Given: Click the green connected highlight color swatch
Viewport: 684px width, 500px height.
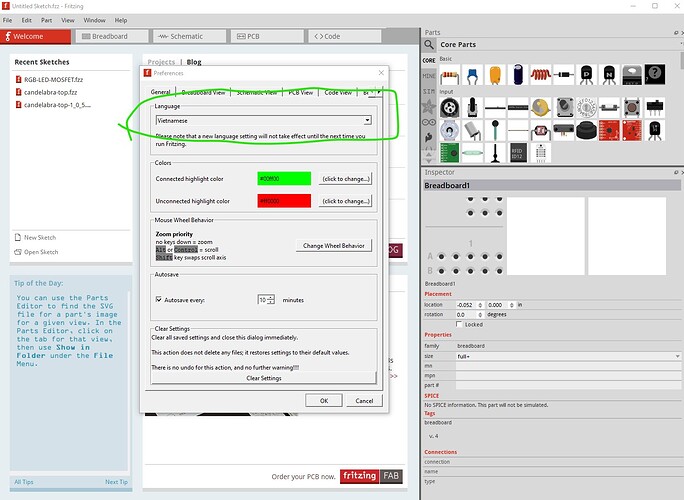Looking at the screenshot, I should (283, 179).
